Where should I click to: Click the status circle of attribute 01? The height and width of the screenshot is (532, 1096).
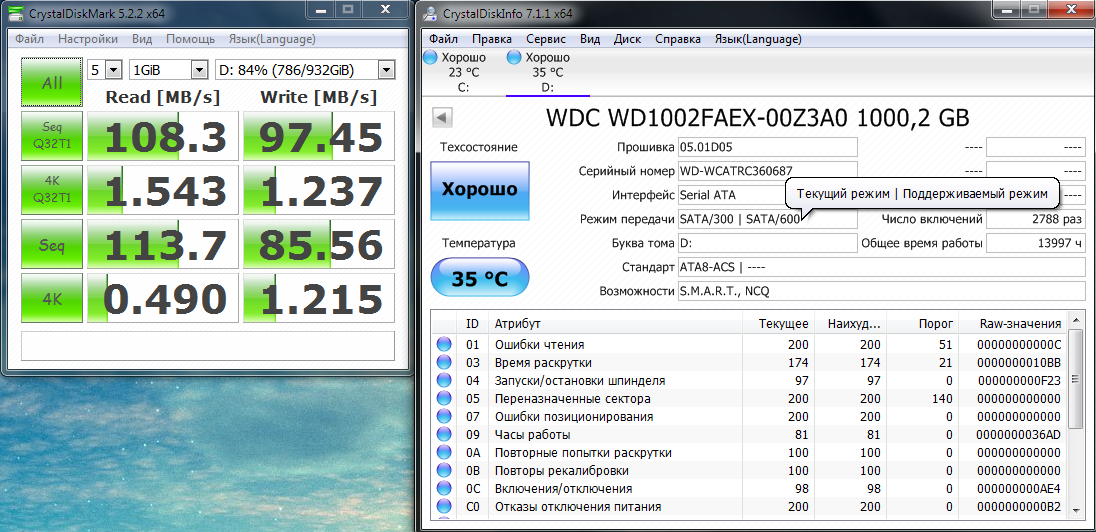click(444, 345)
